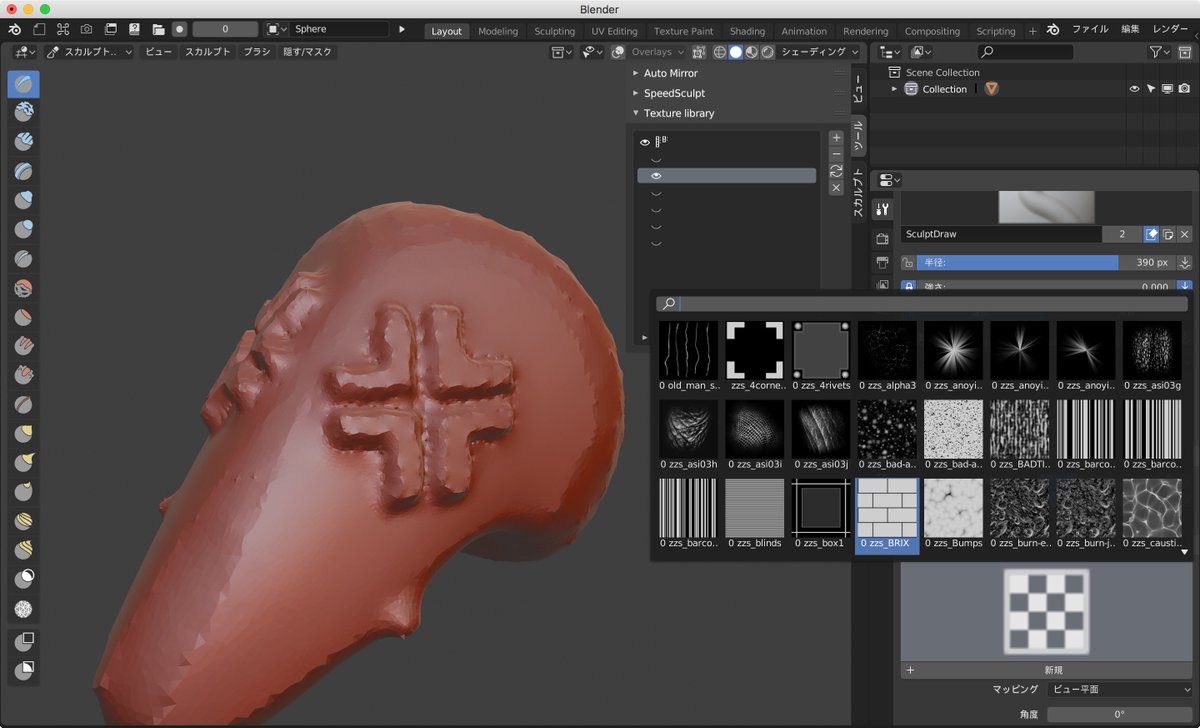Switch to the Sculpting workspace tab
The image size is (1200, 728).
(x=554, y=31)
